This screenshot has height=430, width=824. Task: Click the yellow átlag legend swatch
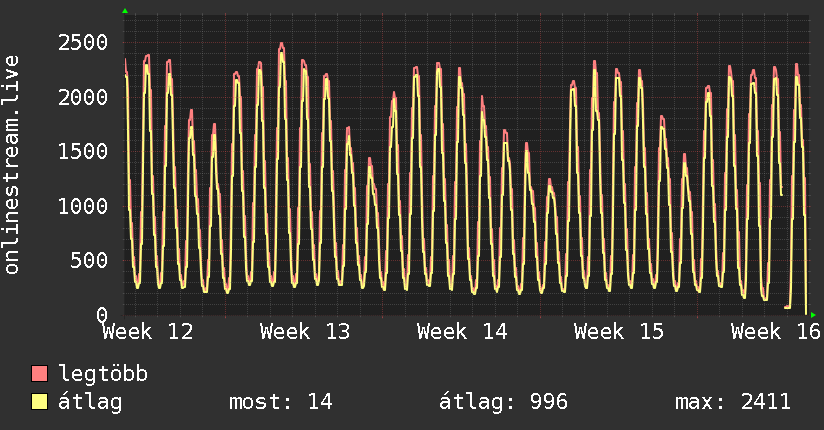[x=39, y=402]
